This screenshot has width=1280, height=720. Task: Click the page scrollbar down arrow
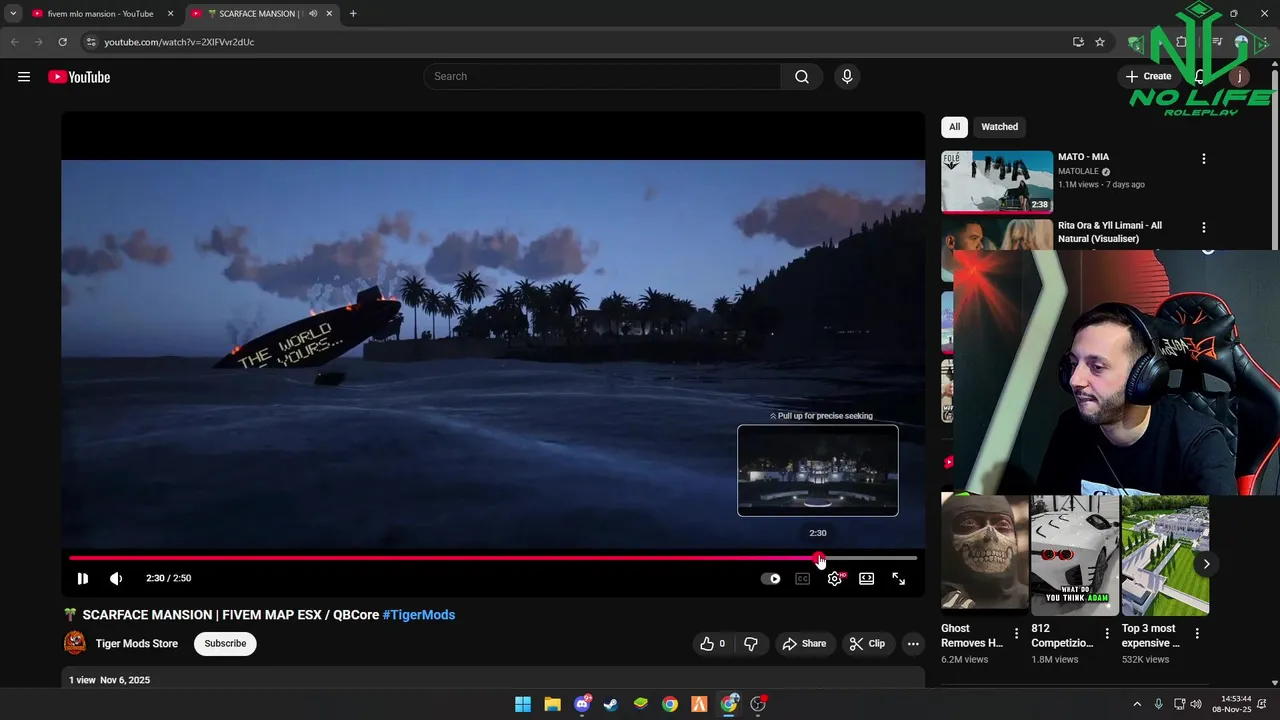click(x=1274, y=682)
